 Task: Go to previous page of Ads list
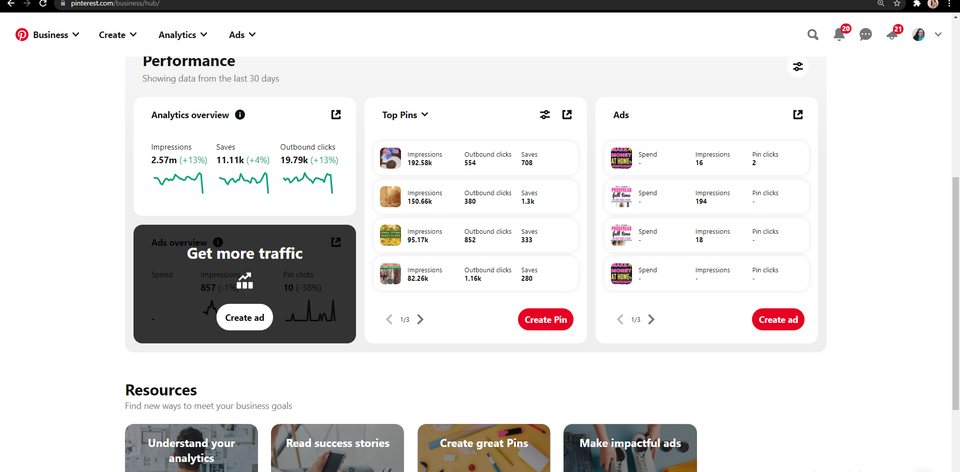point(620,319)
